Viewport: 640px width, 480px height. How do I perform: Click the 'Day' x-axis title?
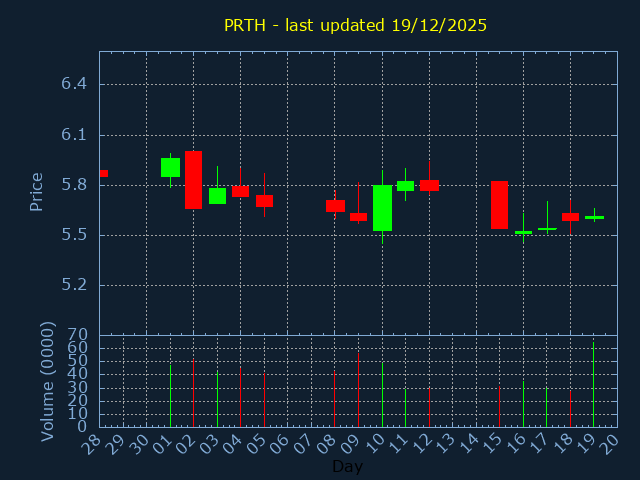pyautogui.click(x=347, y=466)
